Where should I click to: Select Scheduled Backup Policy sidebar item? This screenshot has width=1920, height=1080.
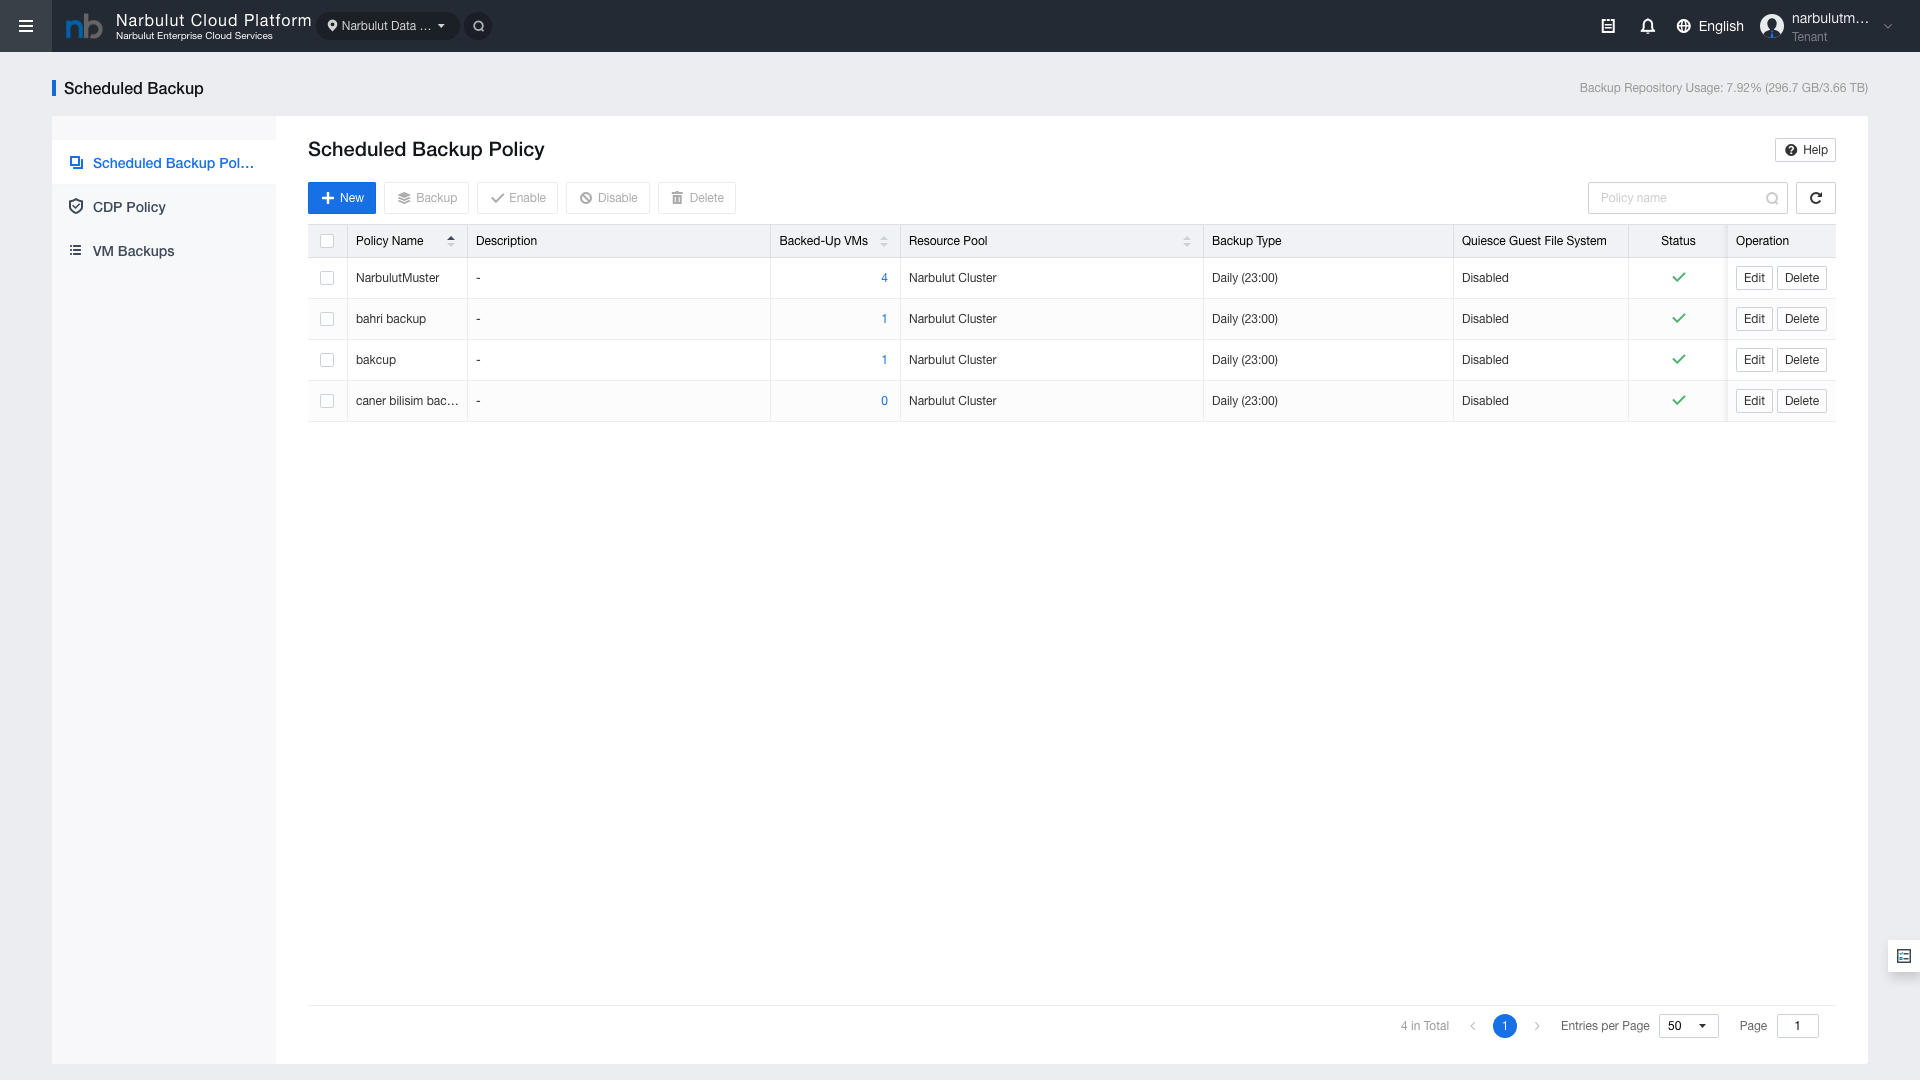[164, 163]
